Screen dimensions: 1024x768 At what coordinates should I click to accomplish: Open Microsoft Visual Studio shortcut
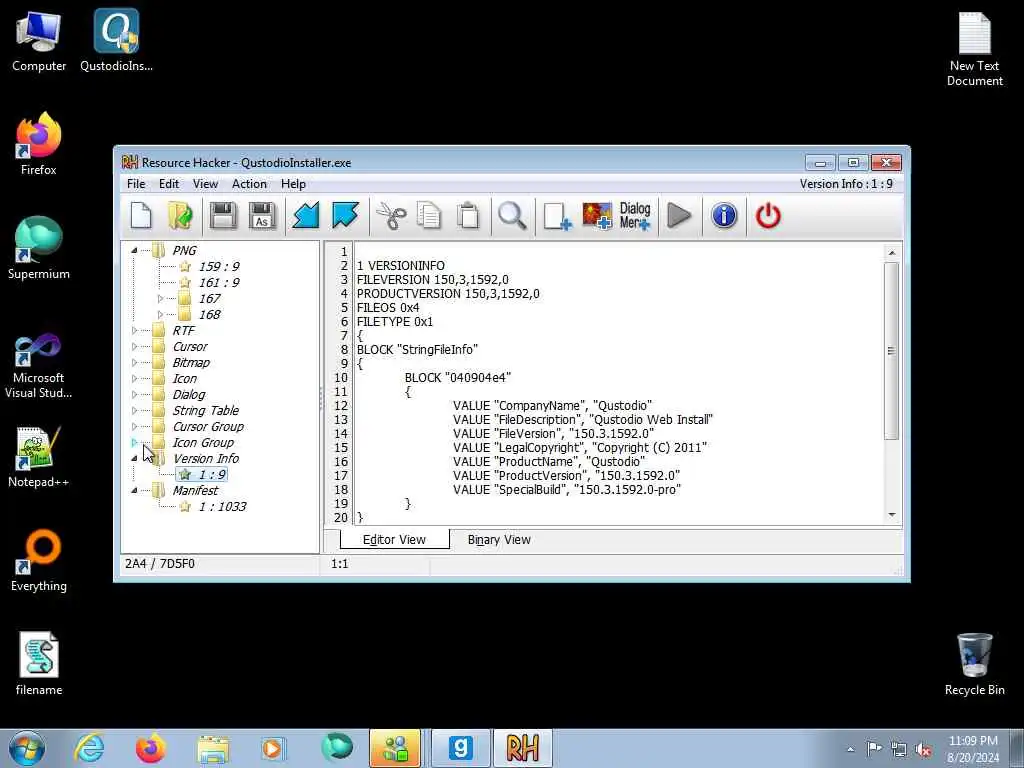click(39, 366)
